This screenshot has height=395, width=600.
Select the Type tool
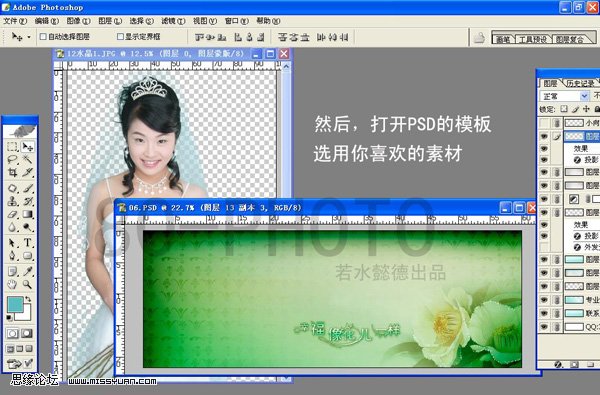tap(27, 243)
